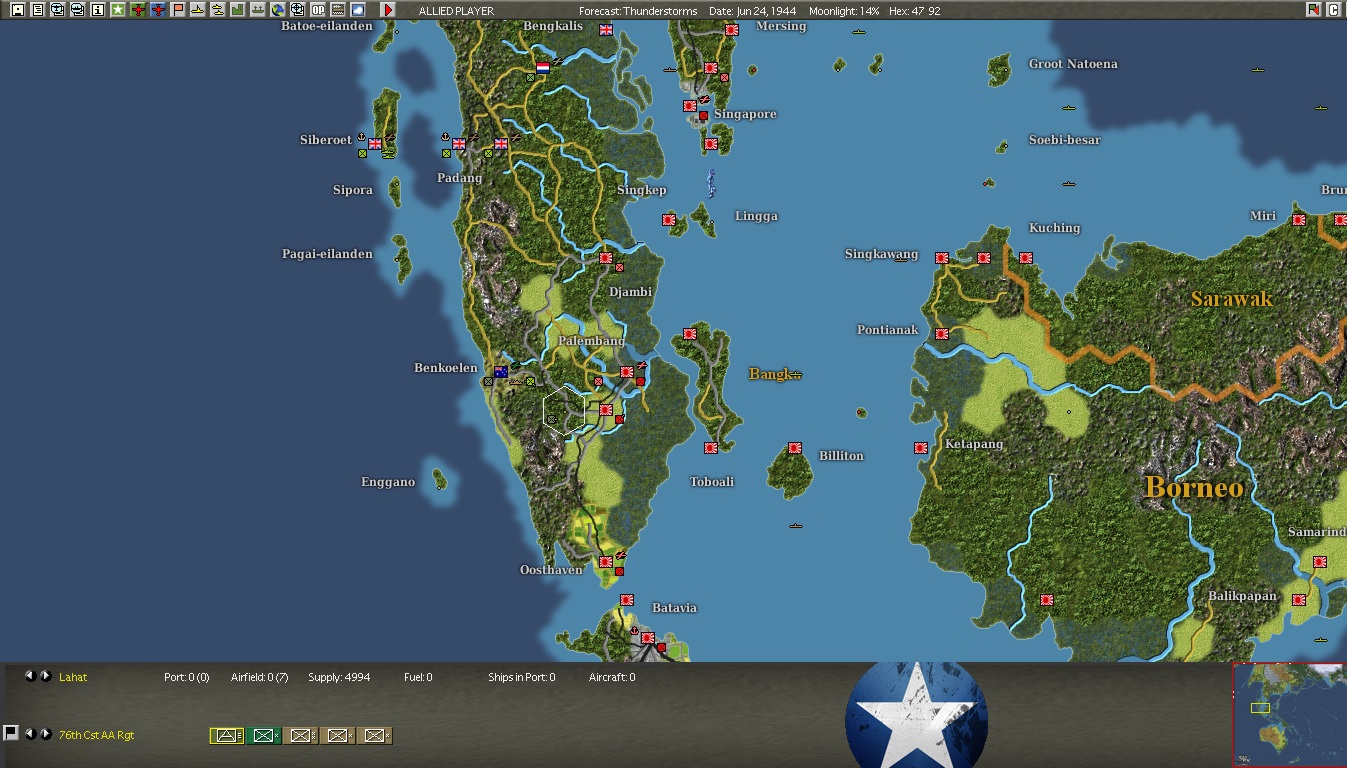Click the white star on green icon
The height and width of the screenshot is (768, 1347).
[117, 10]
